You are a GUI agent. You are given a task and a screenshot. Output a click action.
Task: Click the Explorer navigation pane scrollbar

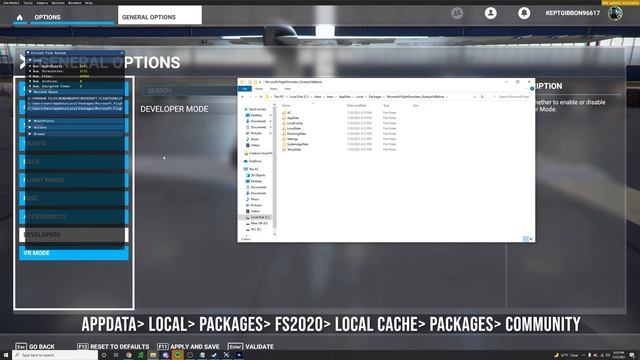click(275, 167)
